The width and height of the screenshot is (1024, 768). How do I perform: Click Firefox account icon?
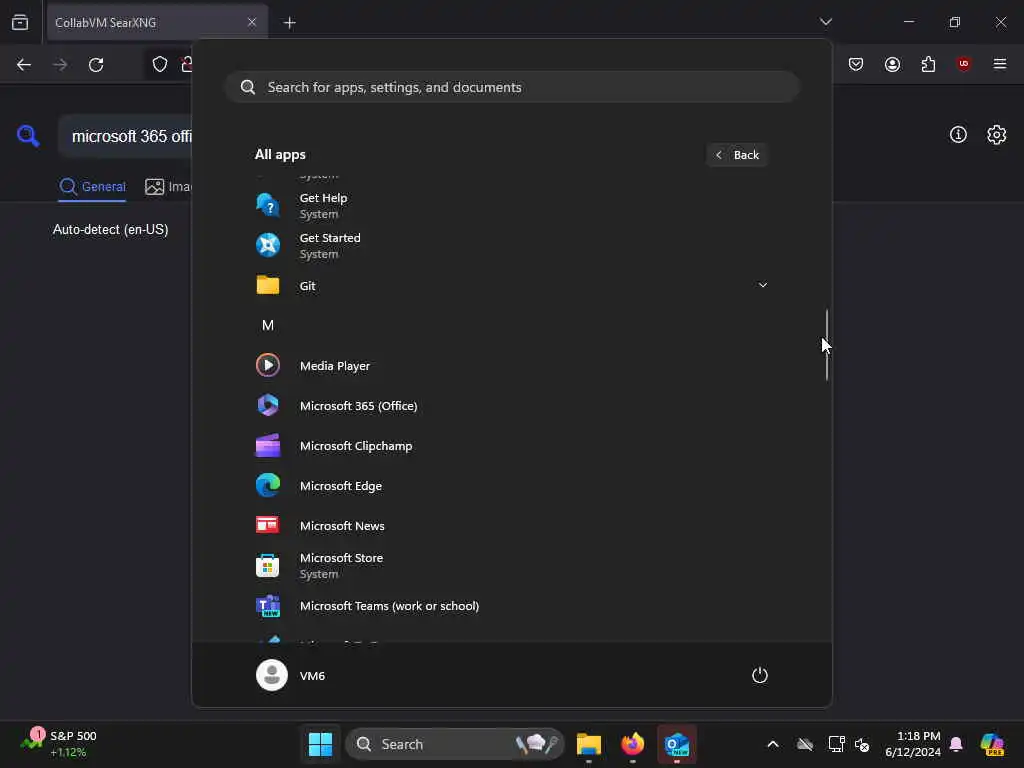pyautogui.click(x=892, y=64)
